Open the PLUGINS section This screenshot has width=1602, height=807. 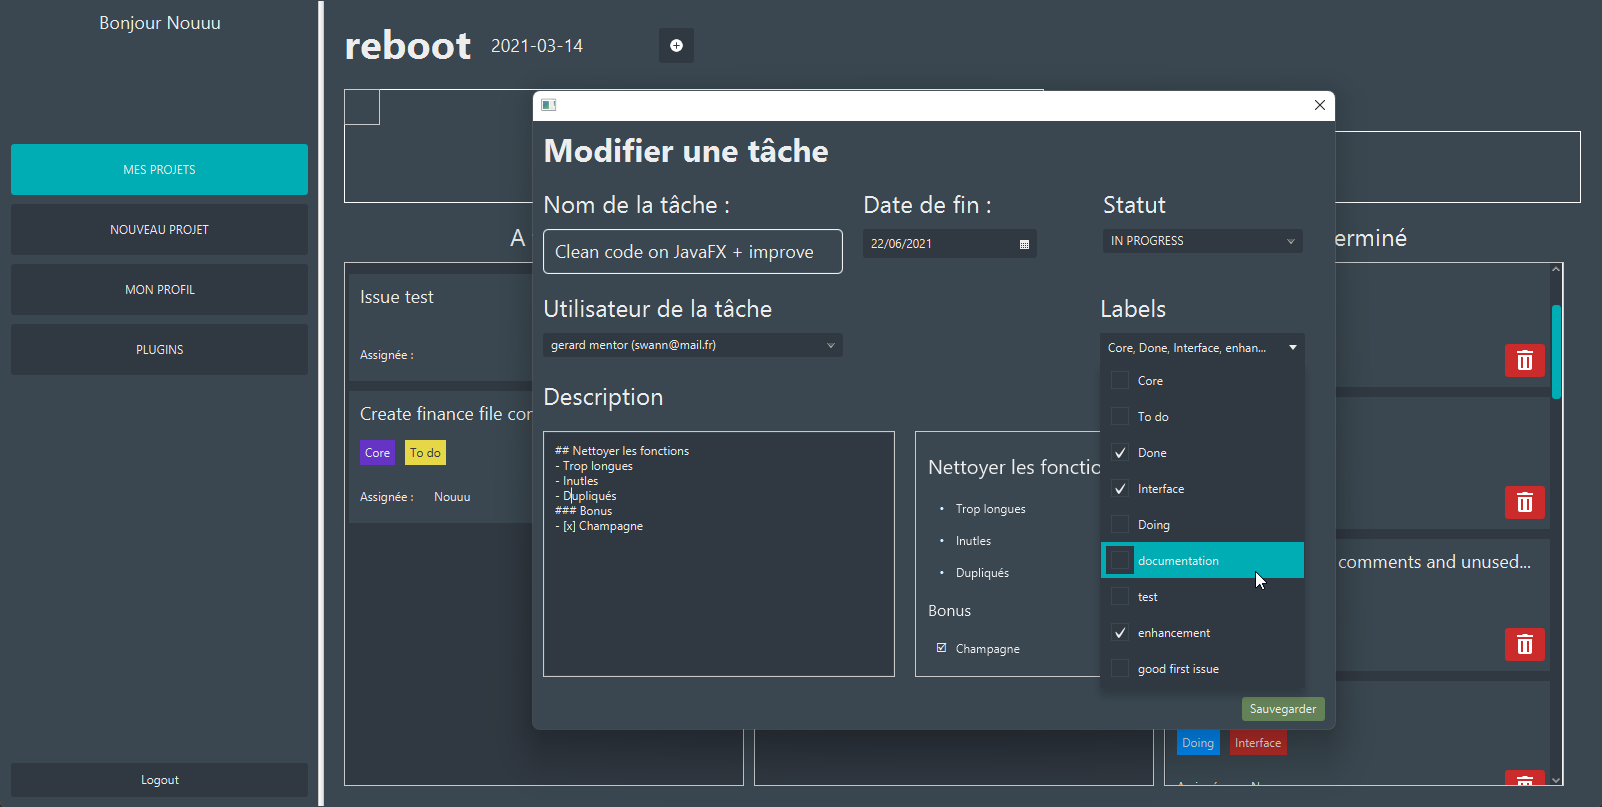(x=159, y=350)
